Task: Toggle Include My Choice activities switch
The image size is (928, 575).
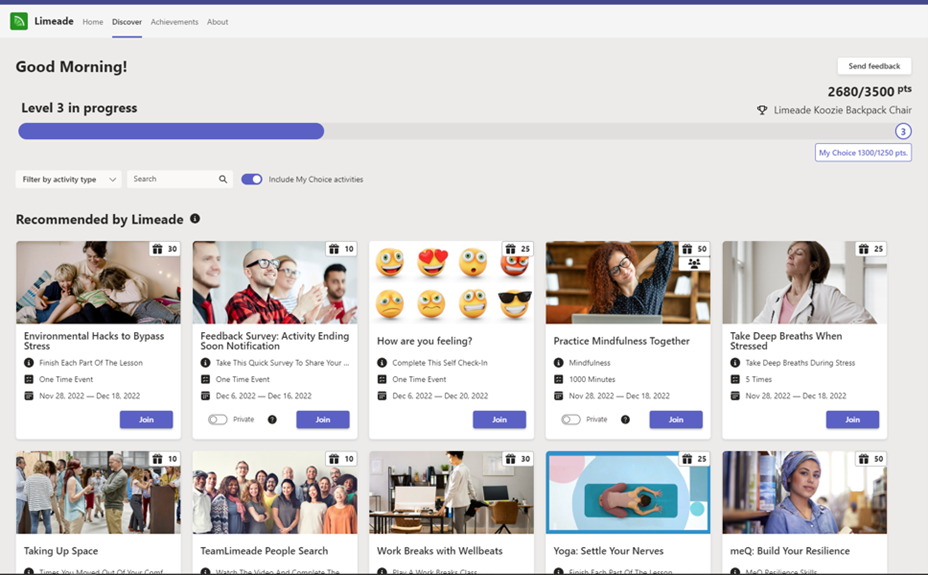Action: pyautogui.click(x=252, y=179)
